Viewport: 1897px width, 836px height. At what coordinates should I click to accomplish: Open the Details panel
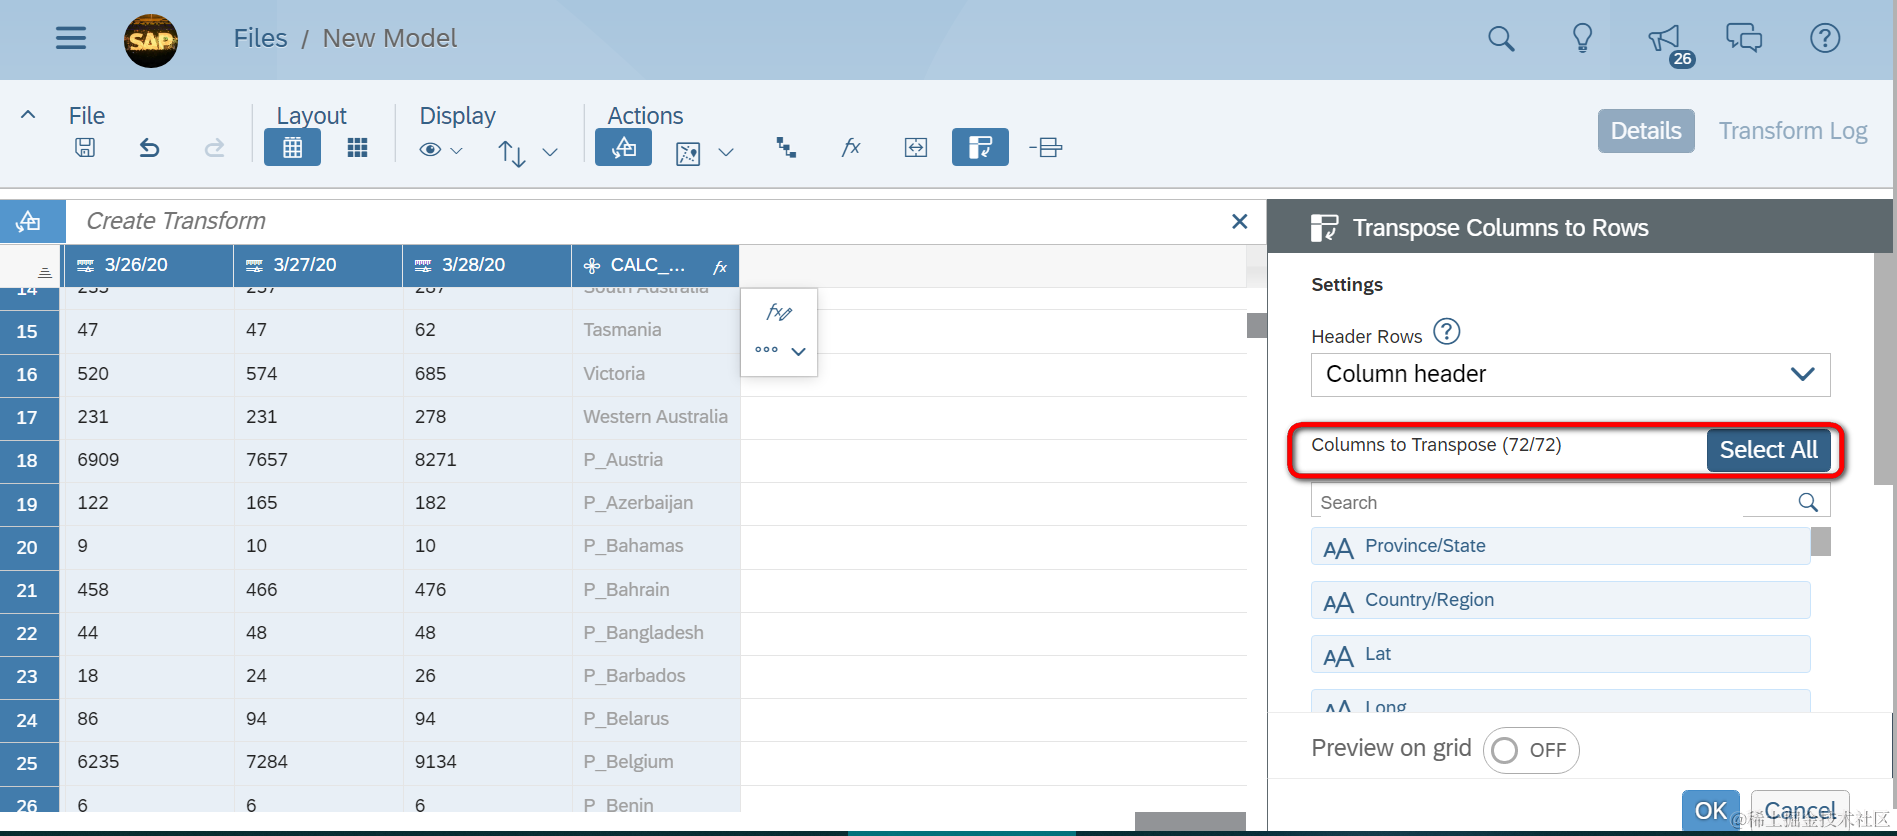pos(1646,131)
